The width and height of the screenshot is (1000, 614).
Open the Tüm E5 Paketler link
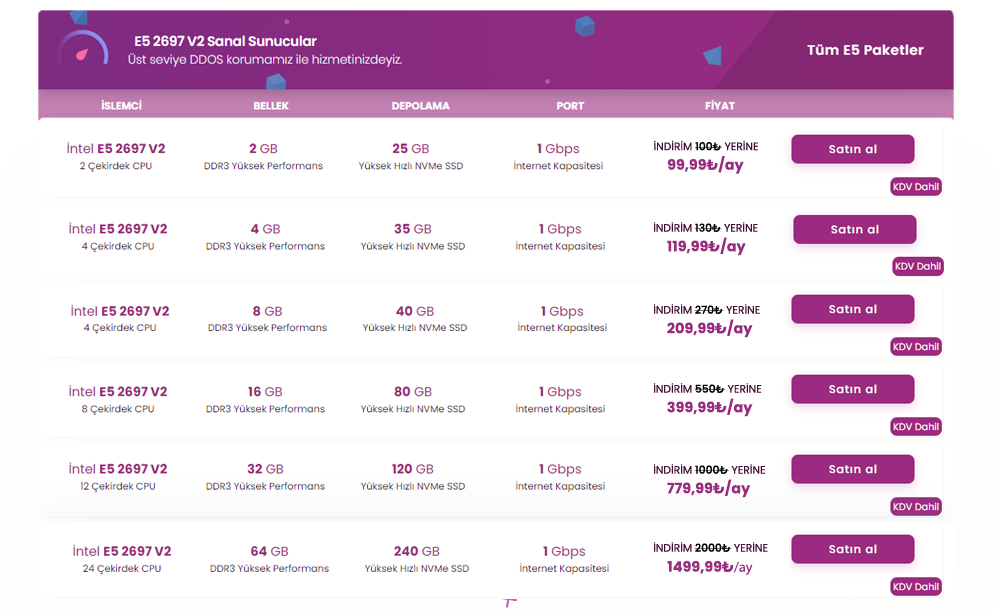pos(865,50)
